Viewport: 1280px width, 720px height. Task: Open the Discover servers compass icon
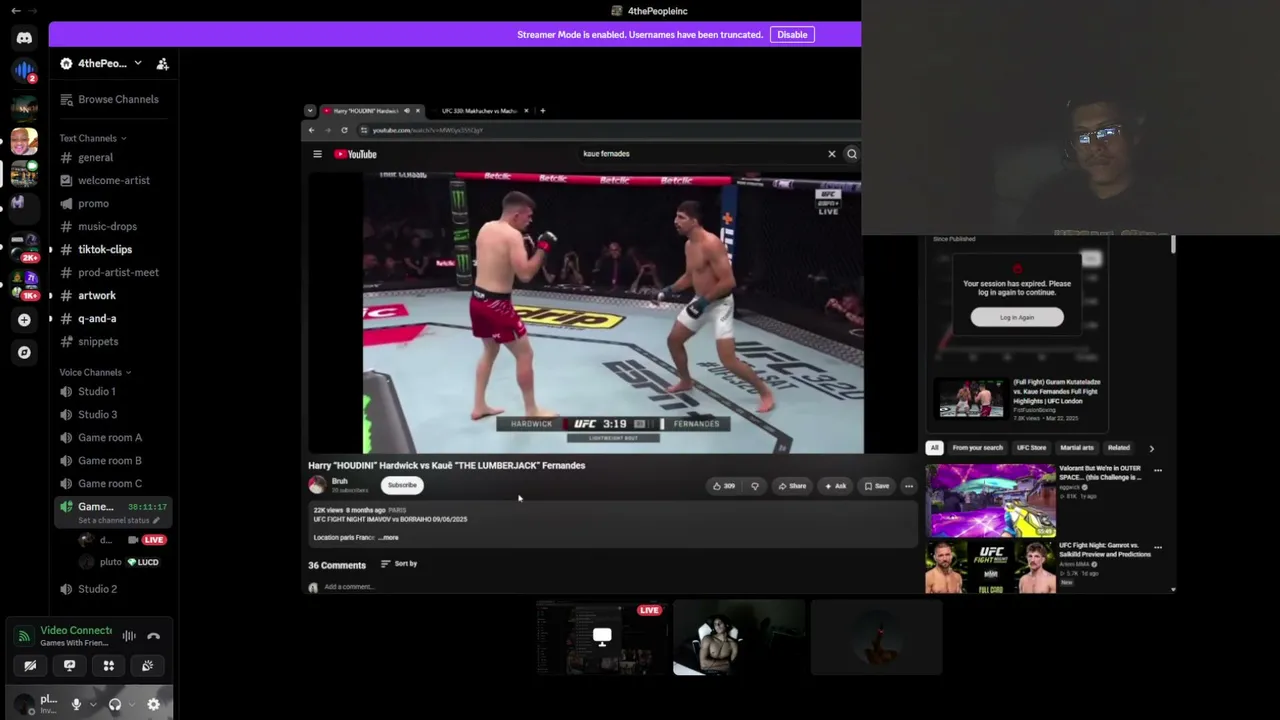tap(24, 352)
